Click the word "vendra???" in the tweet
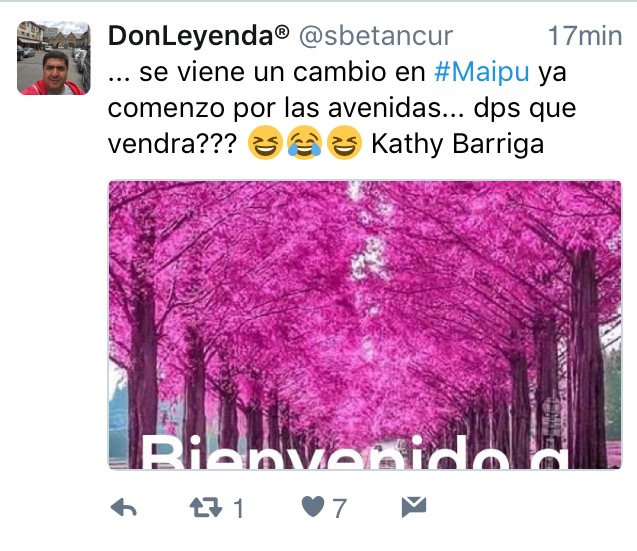This screenshot has width=637, height=551. click(x=172, y=144)
